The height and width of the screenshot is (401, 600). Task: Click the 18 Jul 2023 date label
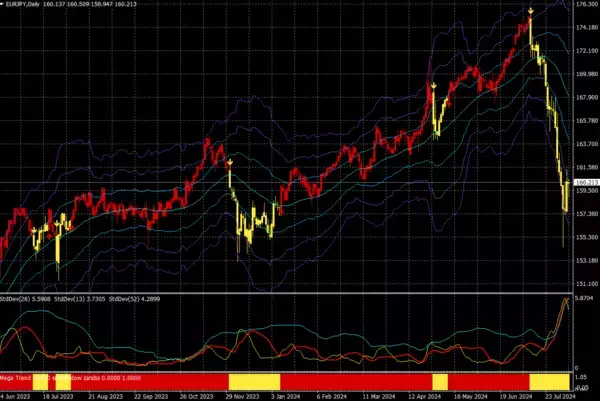pos(46,396)
